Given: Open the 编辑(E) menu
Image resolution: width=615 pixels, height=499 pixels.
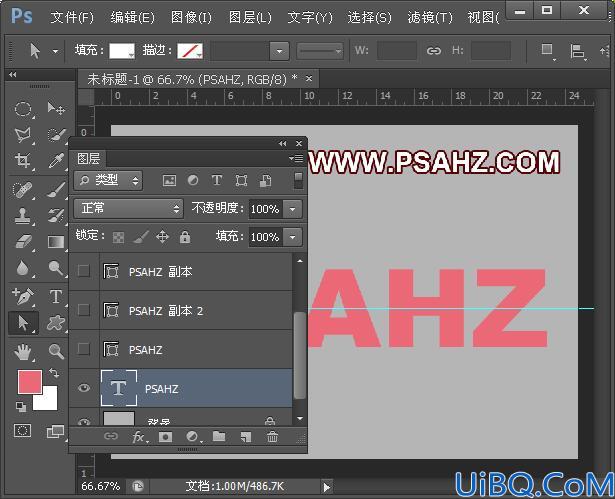Looking at the screenshot, I should [x=133, y=17].
